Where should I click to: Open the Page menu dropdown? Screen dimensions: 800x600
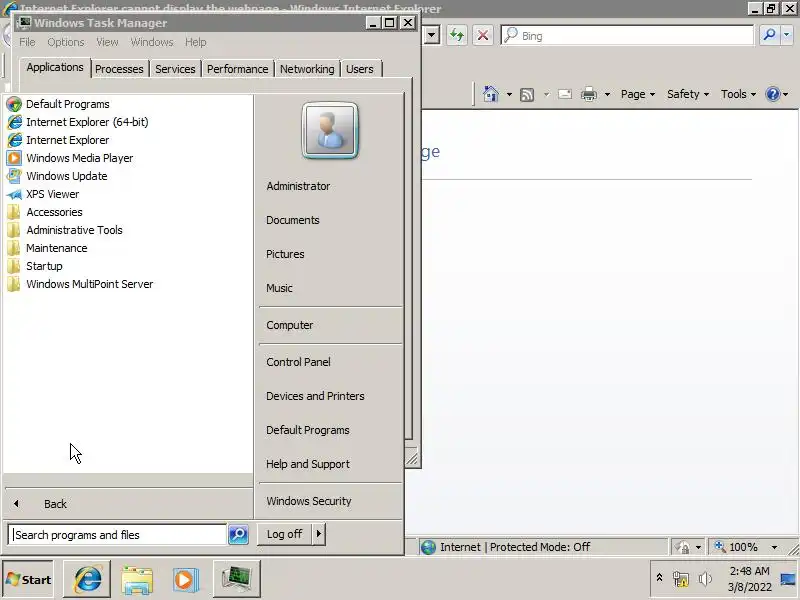coord(638,94)
